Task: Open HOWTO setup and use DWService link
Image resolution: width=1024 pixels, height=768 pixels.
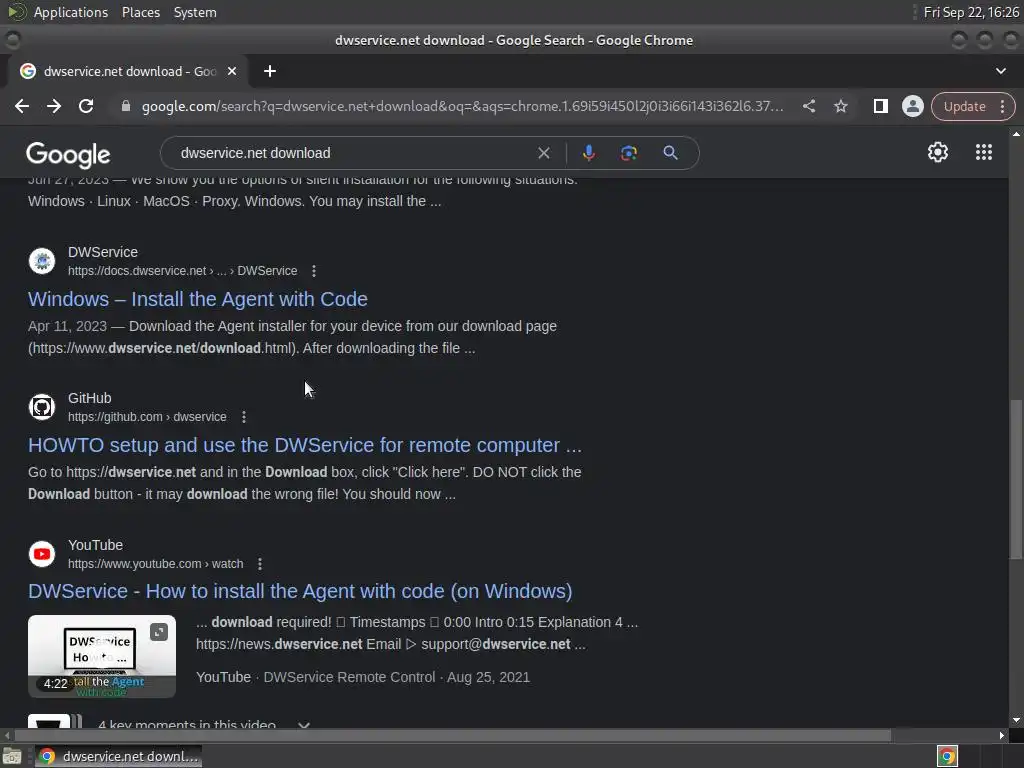Action: tap(304, 445)
